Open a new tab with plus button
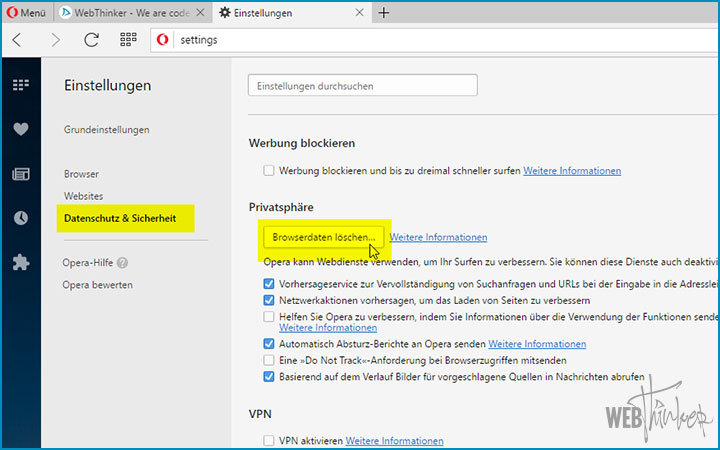The height and width of the screenshot is (450, 720). tap(384, 13)
